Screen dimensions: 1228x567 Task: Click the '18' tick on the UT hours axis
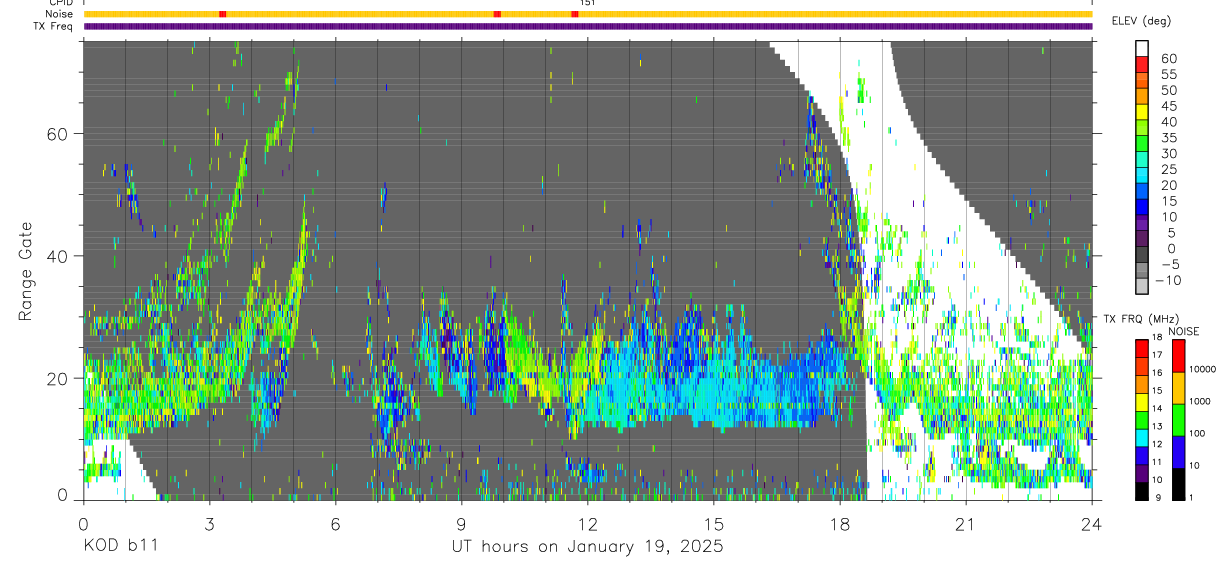click(x=840, y=523)
